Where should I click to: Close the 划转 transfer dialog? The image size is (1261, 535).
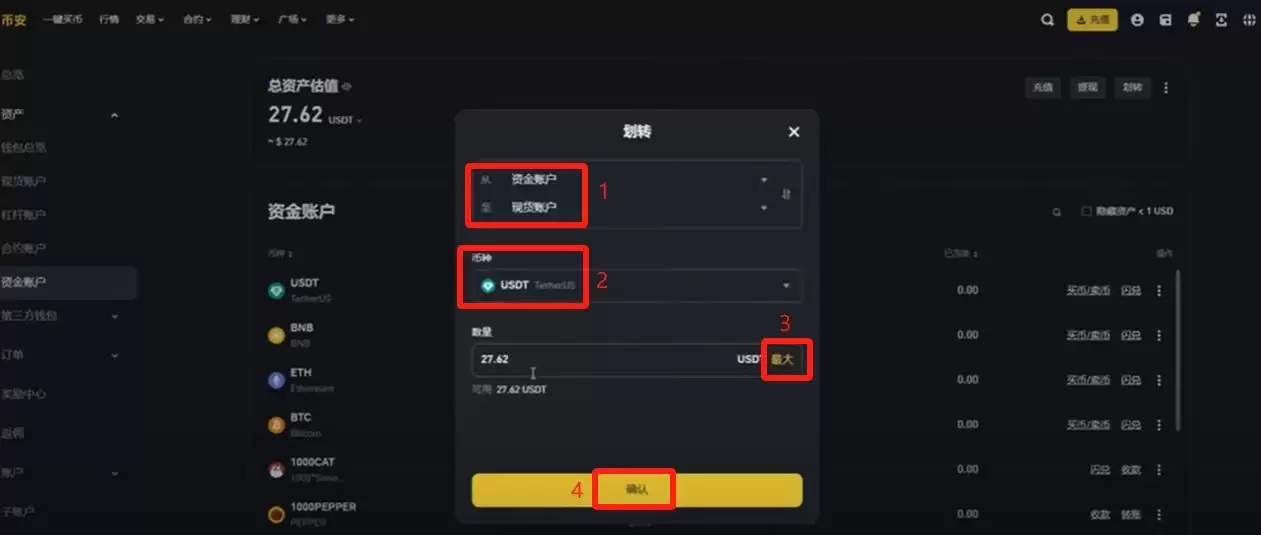[x=794, y=132]
